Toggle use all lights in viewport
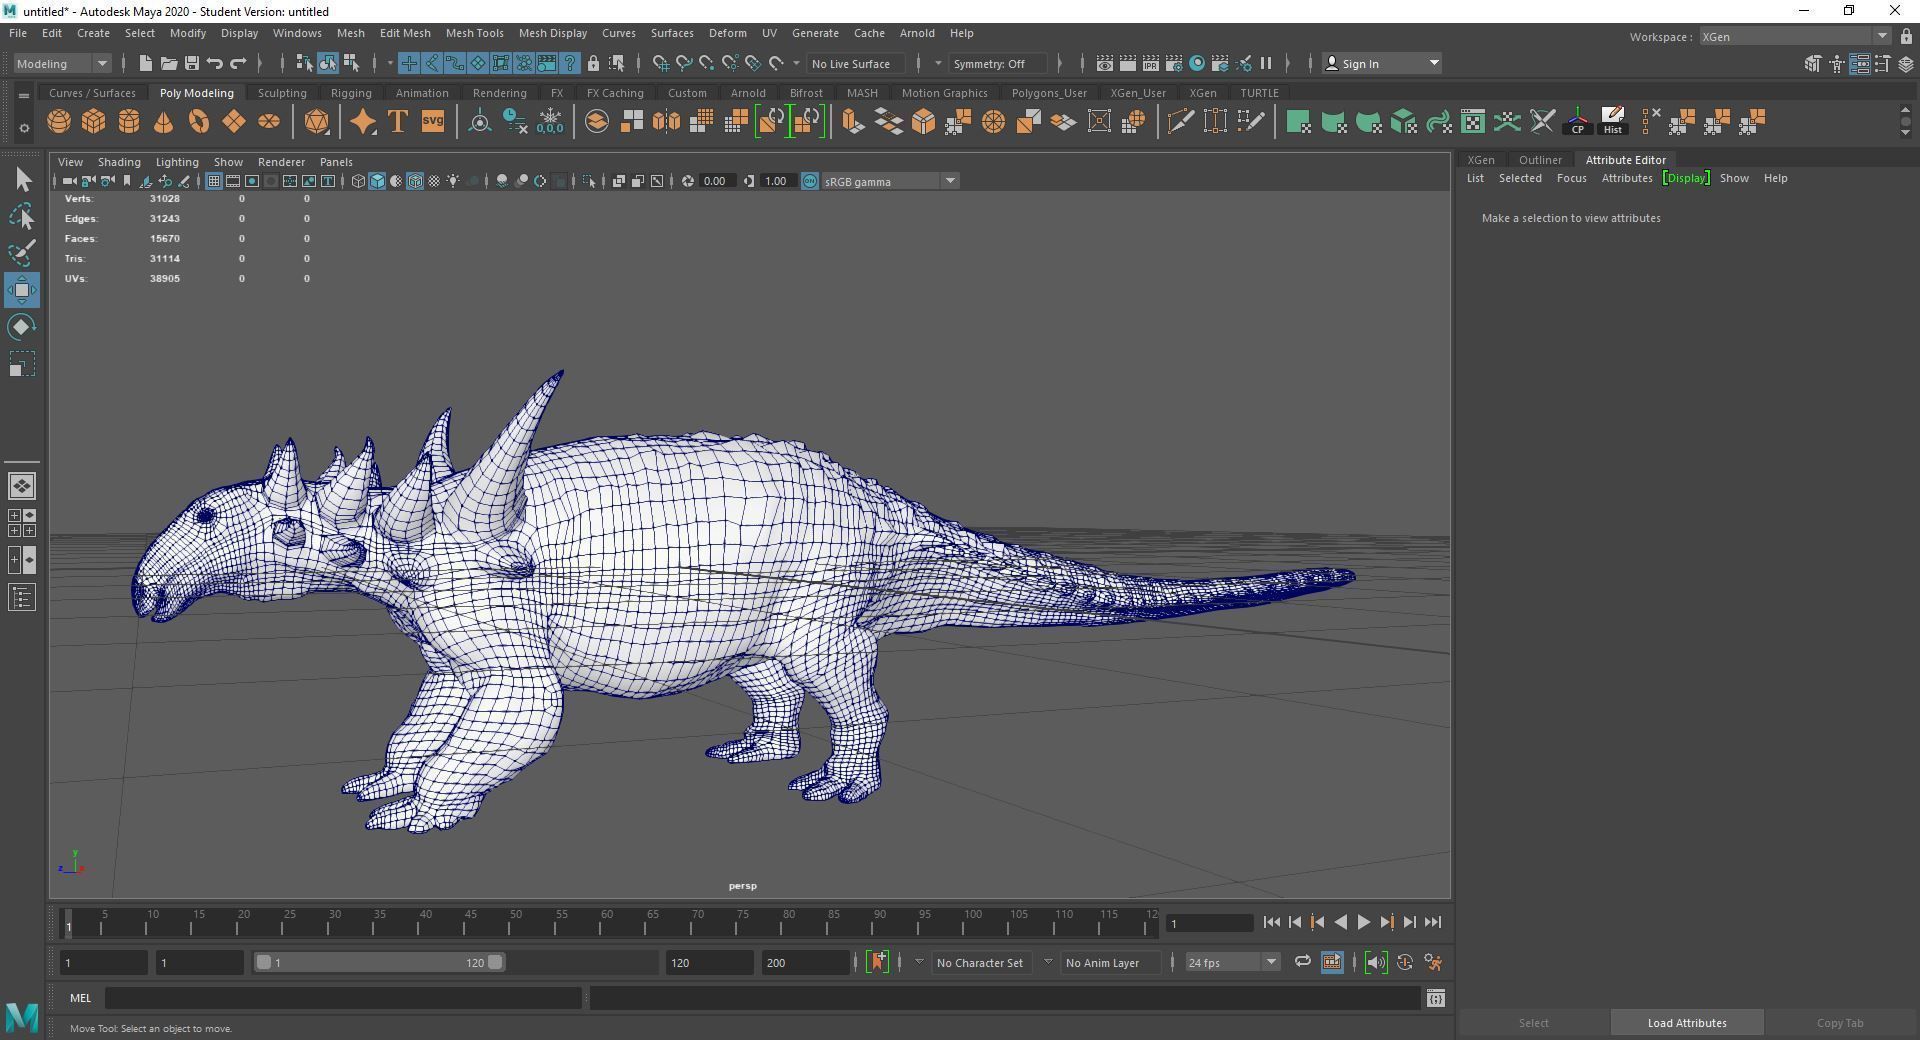 [453, 181]
